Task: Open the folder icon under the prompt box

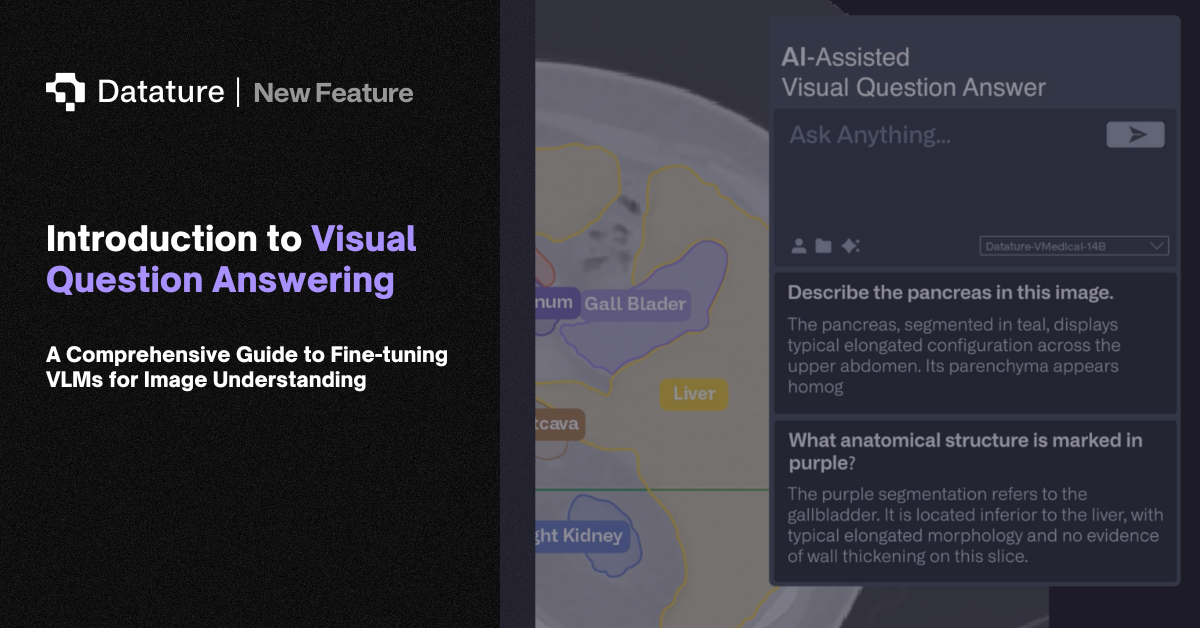Action: click(x=823, y=246)
